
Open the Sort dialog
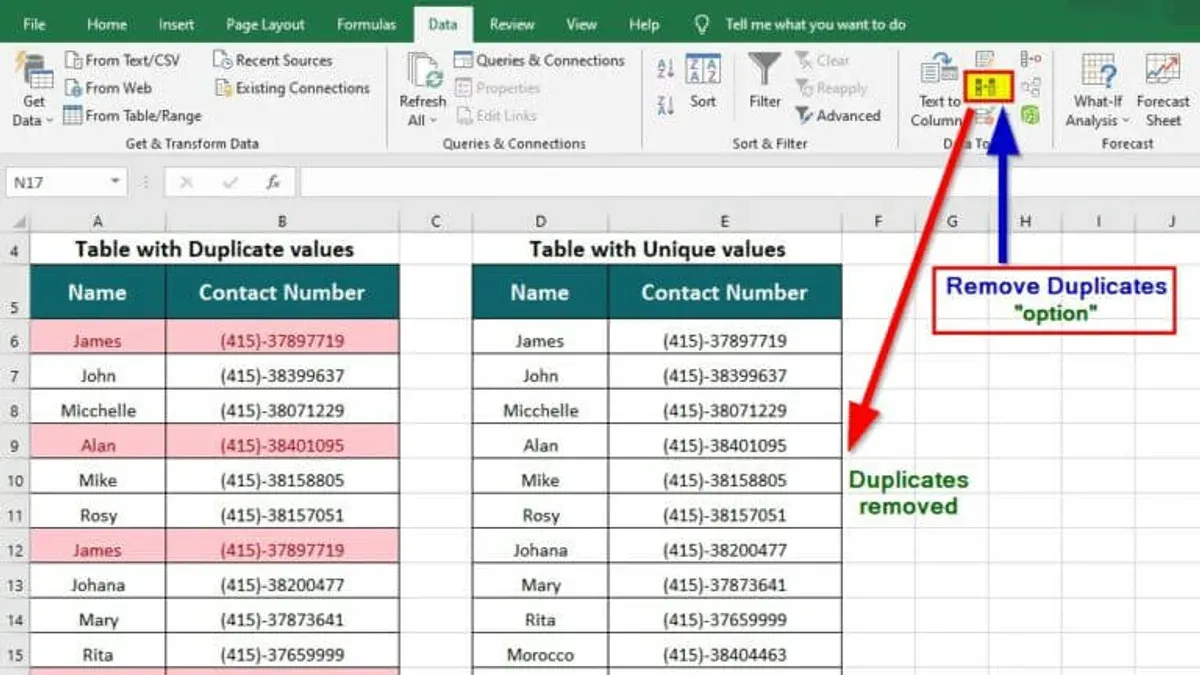point(704,80)
